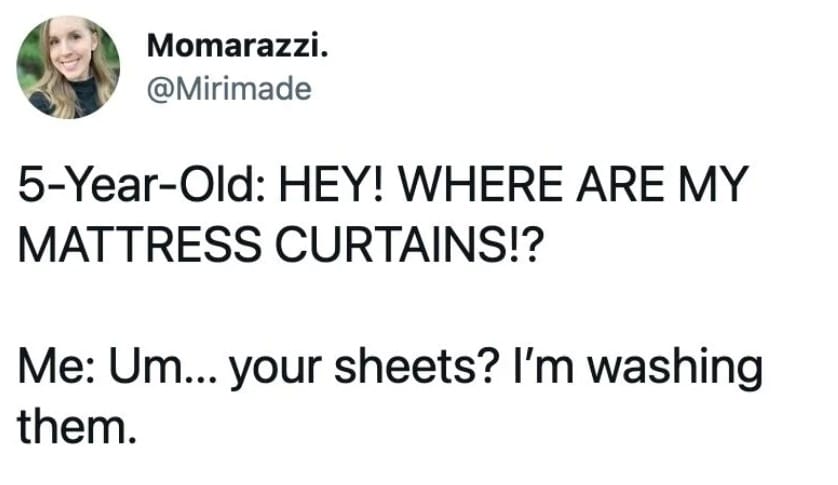Click the letter "M" starting Momarazzi
The height and width of the screenshot is (485, 838).
coord(160,47)
